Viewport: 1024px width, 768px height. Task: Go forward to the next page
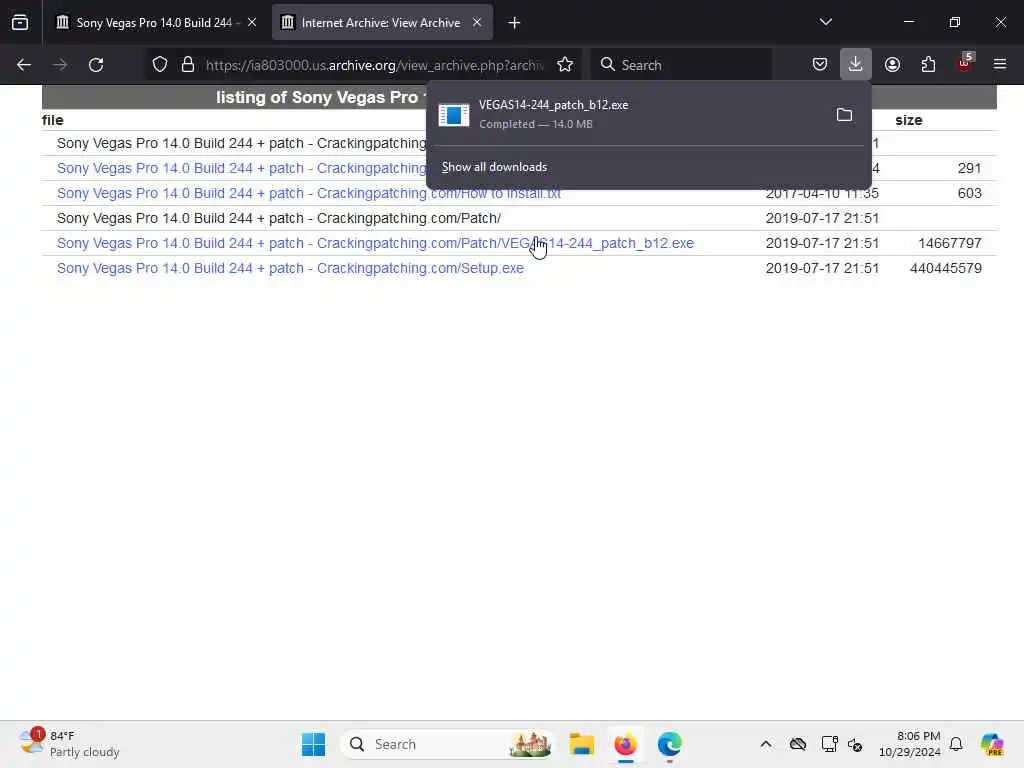(x=60, y=65)
